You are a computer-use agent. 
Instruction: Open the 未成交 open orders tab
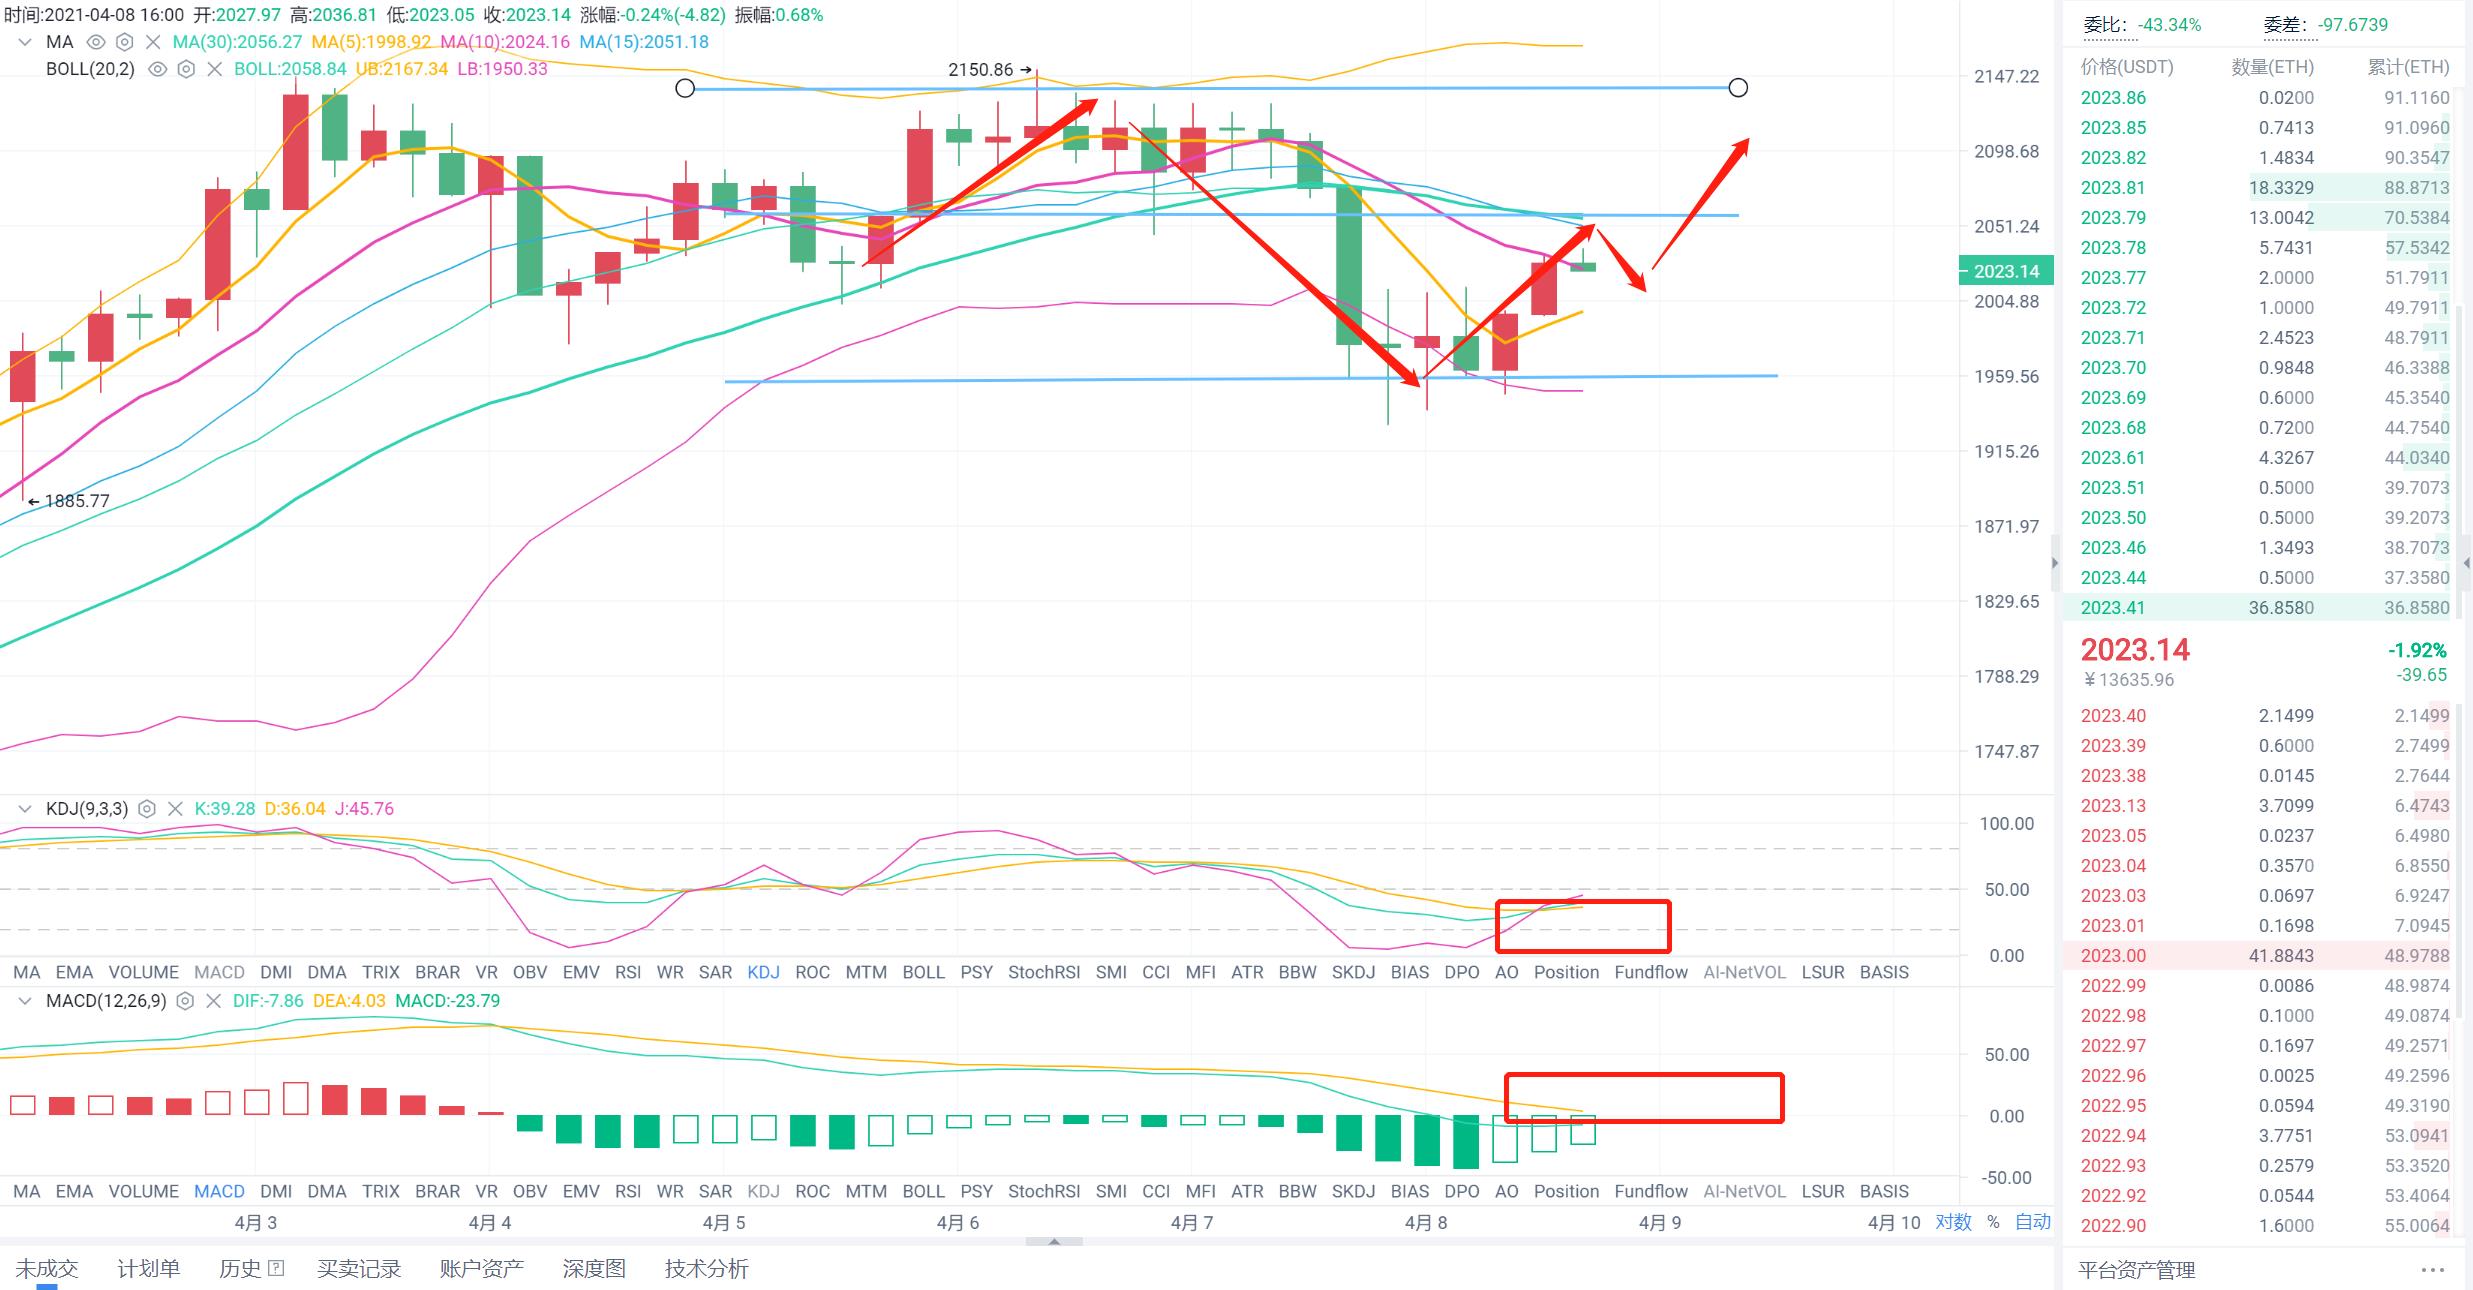coord(47,1269)
